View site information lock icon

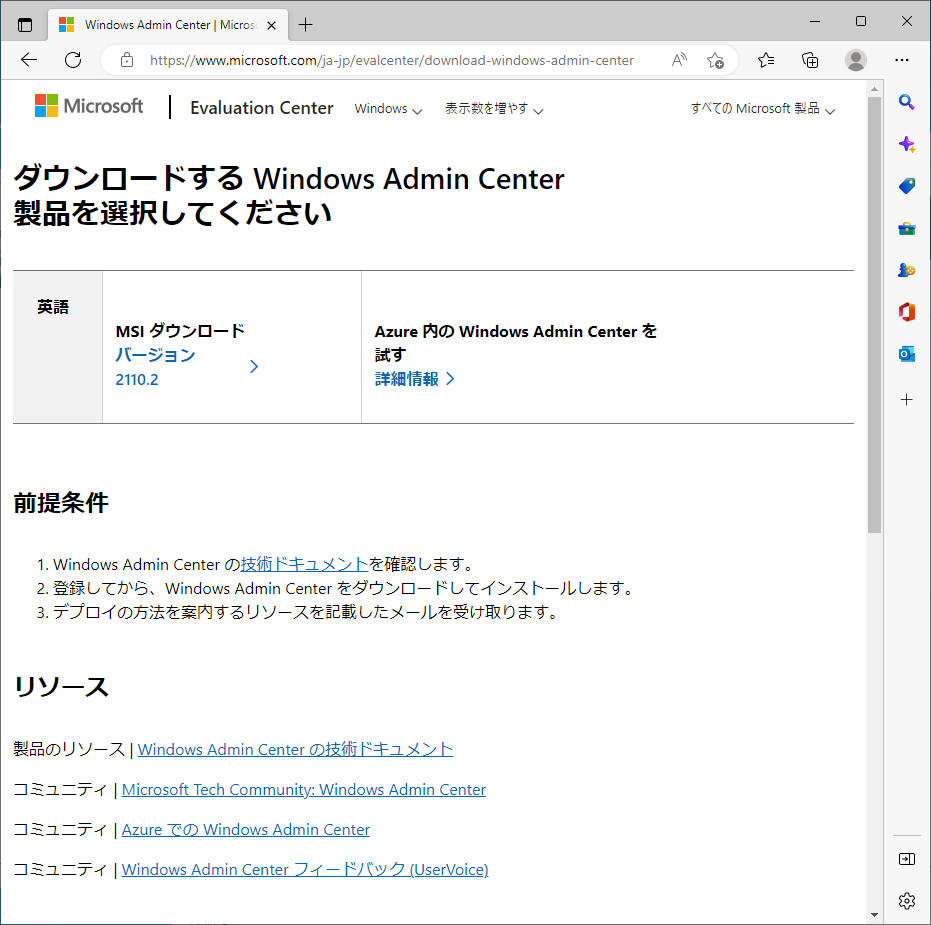(x=126, y=60)
